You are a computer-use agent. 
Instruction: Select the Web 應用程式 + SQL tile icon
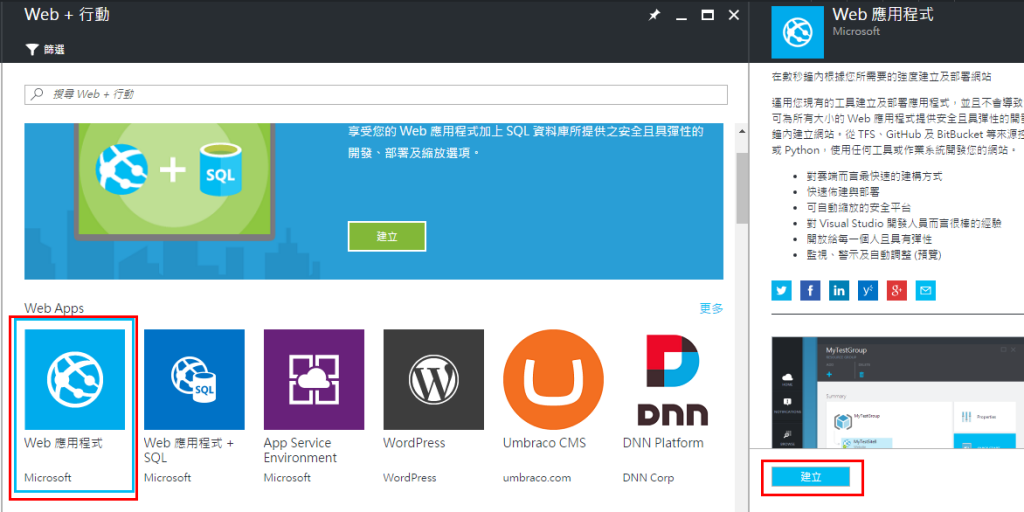click(x=195, y=379)
